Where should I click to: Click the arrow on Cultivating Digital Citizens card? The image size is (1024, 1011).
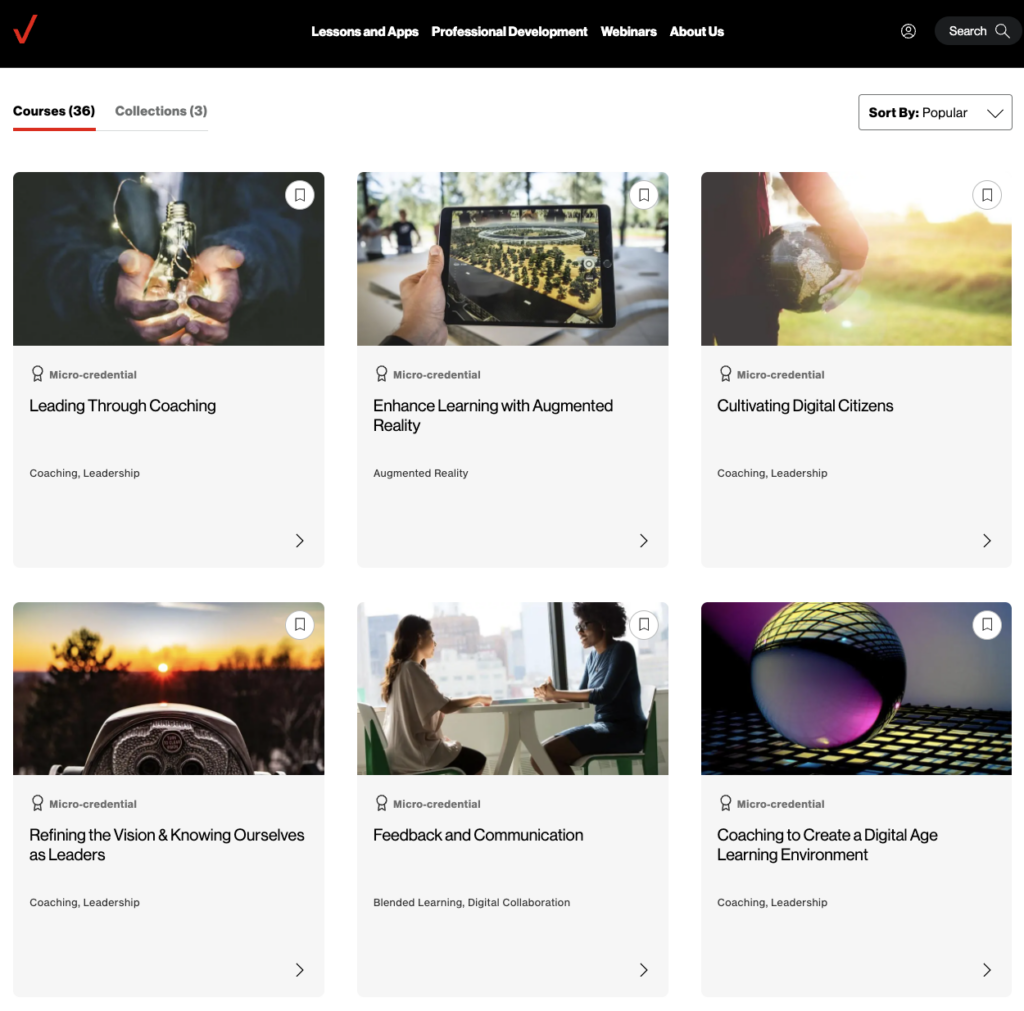click(987, 541)
